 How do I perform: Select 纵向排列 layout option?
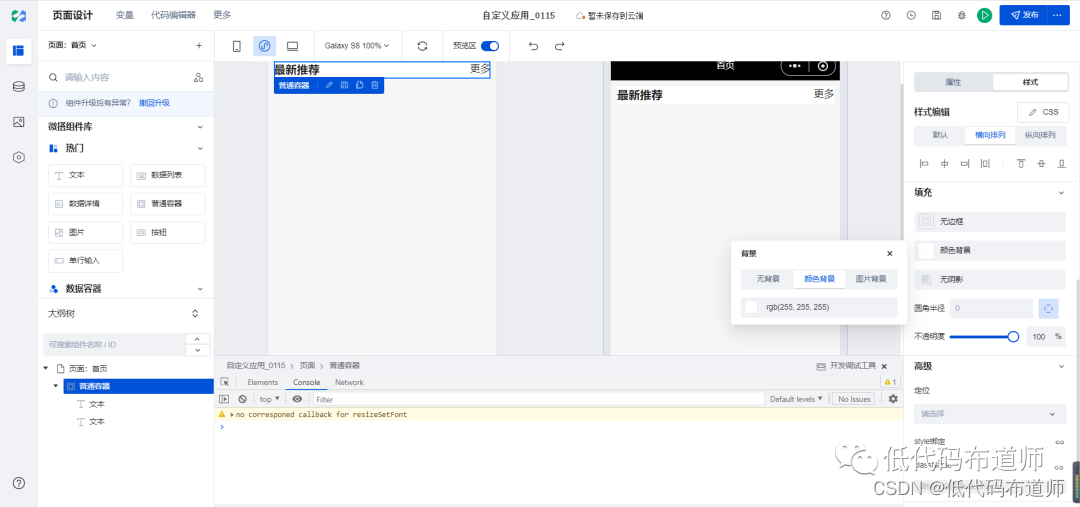point(1040,135)
